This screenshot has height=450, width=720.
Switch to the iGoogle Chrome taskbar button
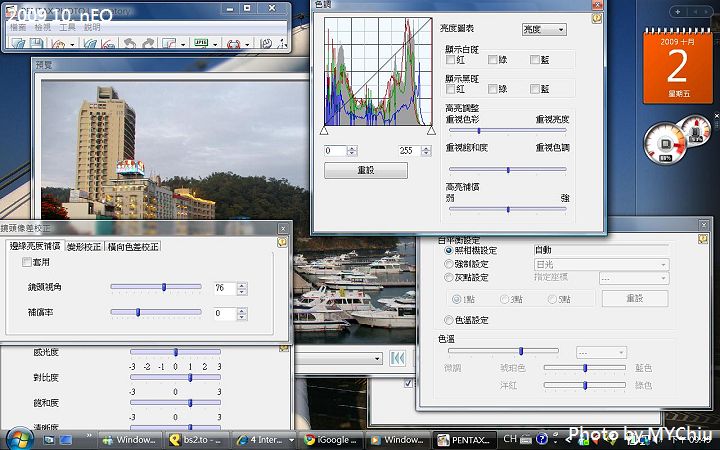pyautogui.click(x=332, y=439)
